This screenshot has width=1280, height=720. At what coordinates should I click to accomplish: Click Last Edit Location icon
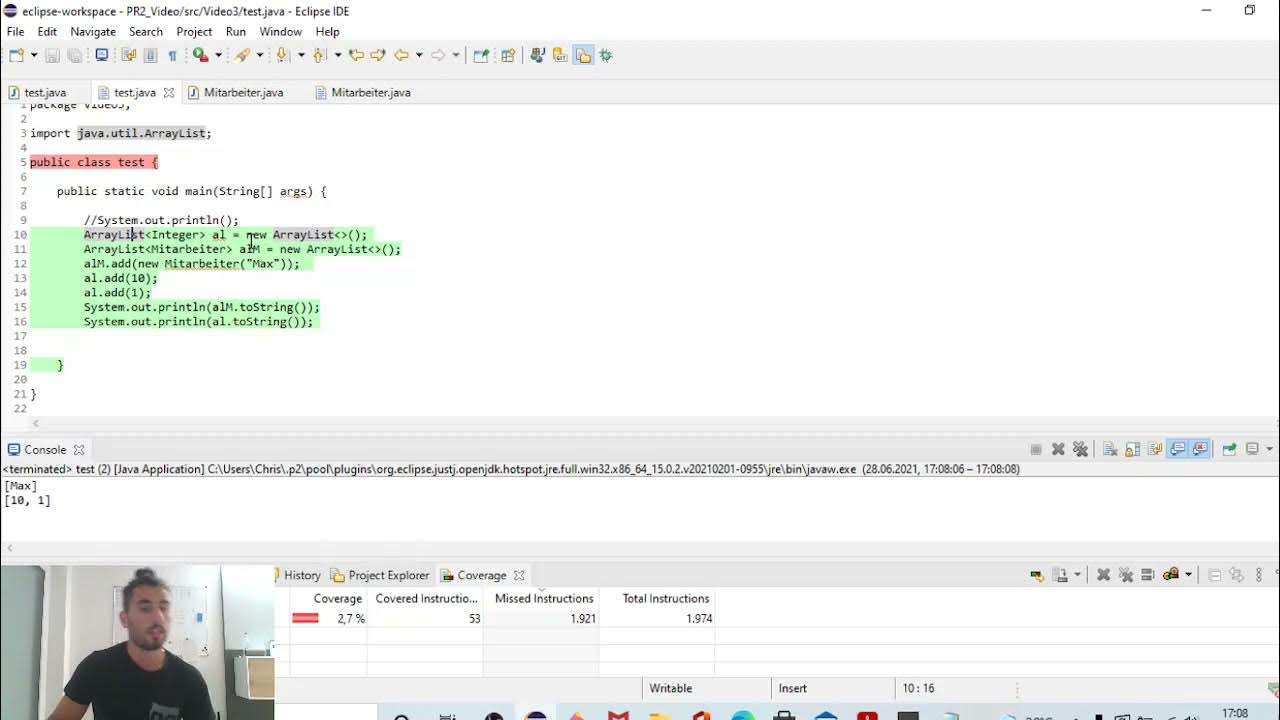coord(356,56)
